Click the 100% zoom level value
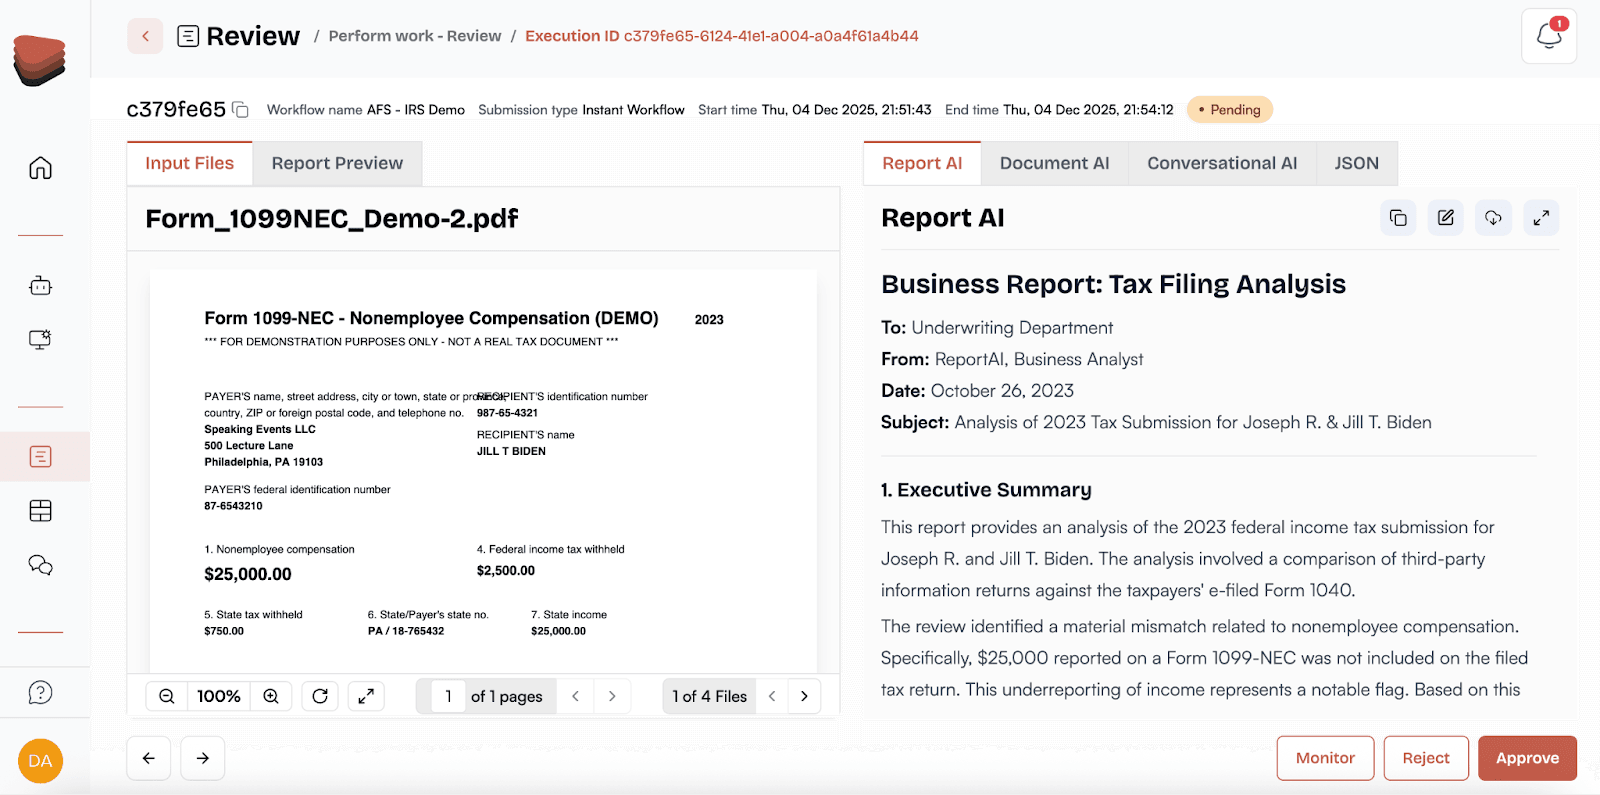 219,696
